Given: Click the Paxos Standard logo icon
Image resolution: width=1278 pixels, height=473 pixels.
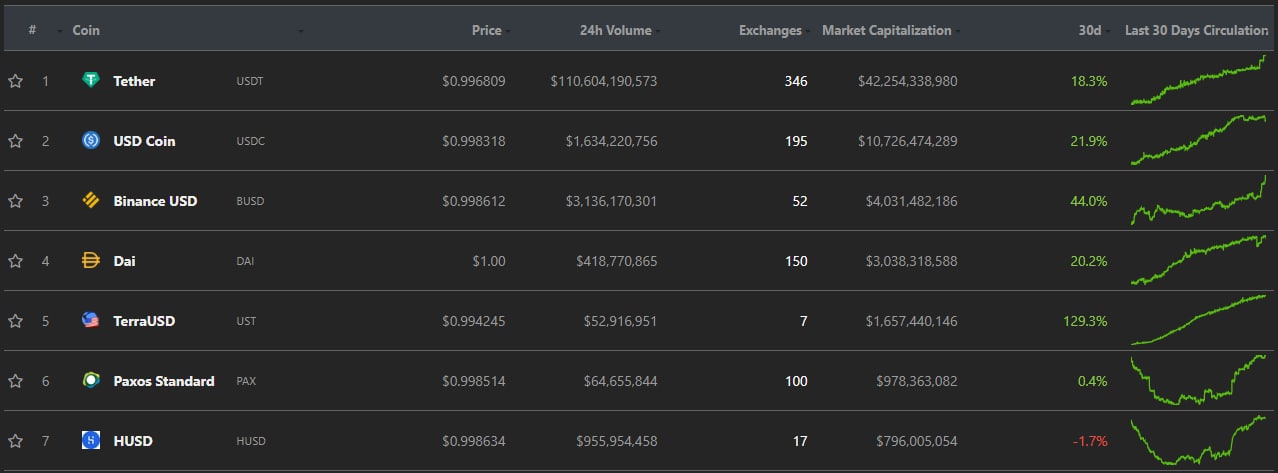Looking at the screenshot, I should coord(91,381).
